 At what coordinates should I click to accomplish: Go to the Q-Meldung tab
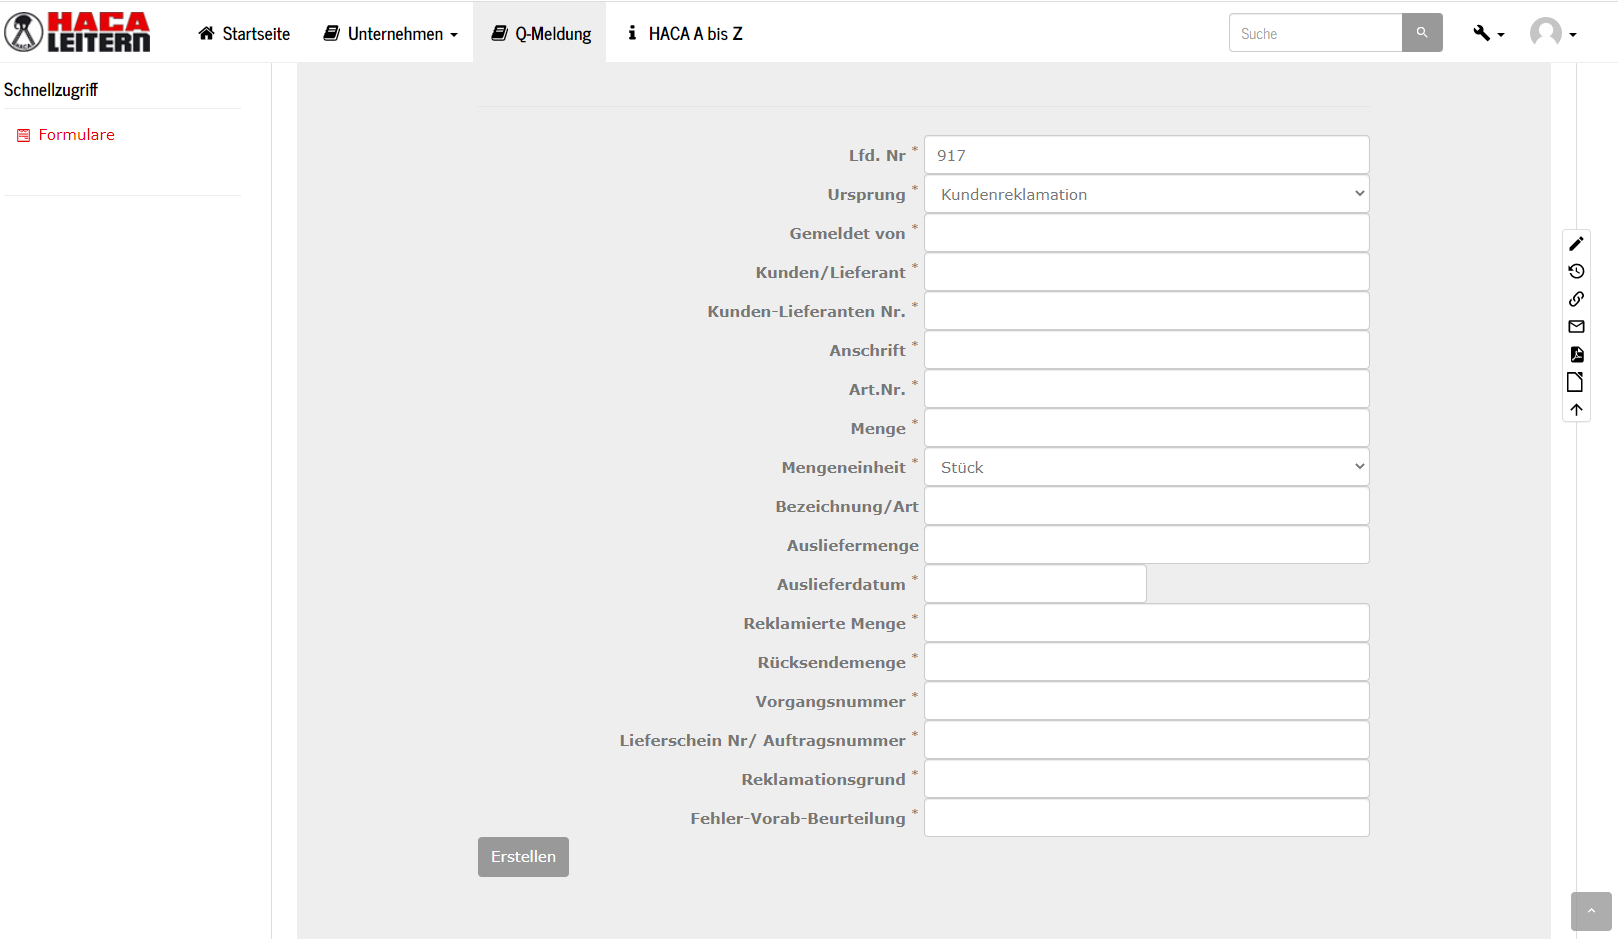point(540,34)
